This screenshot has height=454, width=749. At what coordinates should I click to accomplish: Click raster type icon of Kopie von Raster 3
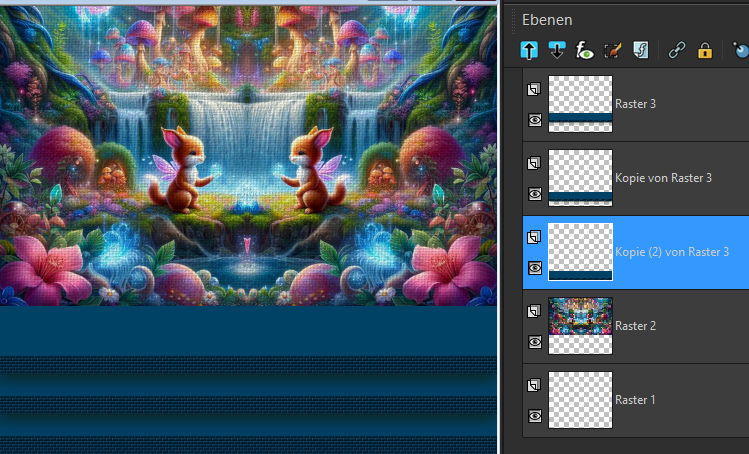click(x=534, y=163)
